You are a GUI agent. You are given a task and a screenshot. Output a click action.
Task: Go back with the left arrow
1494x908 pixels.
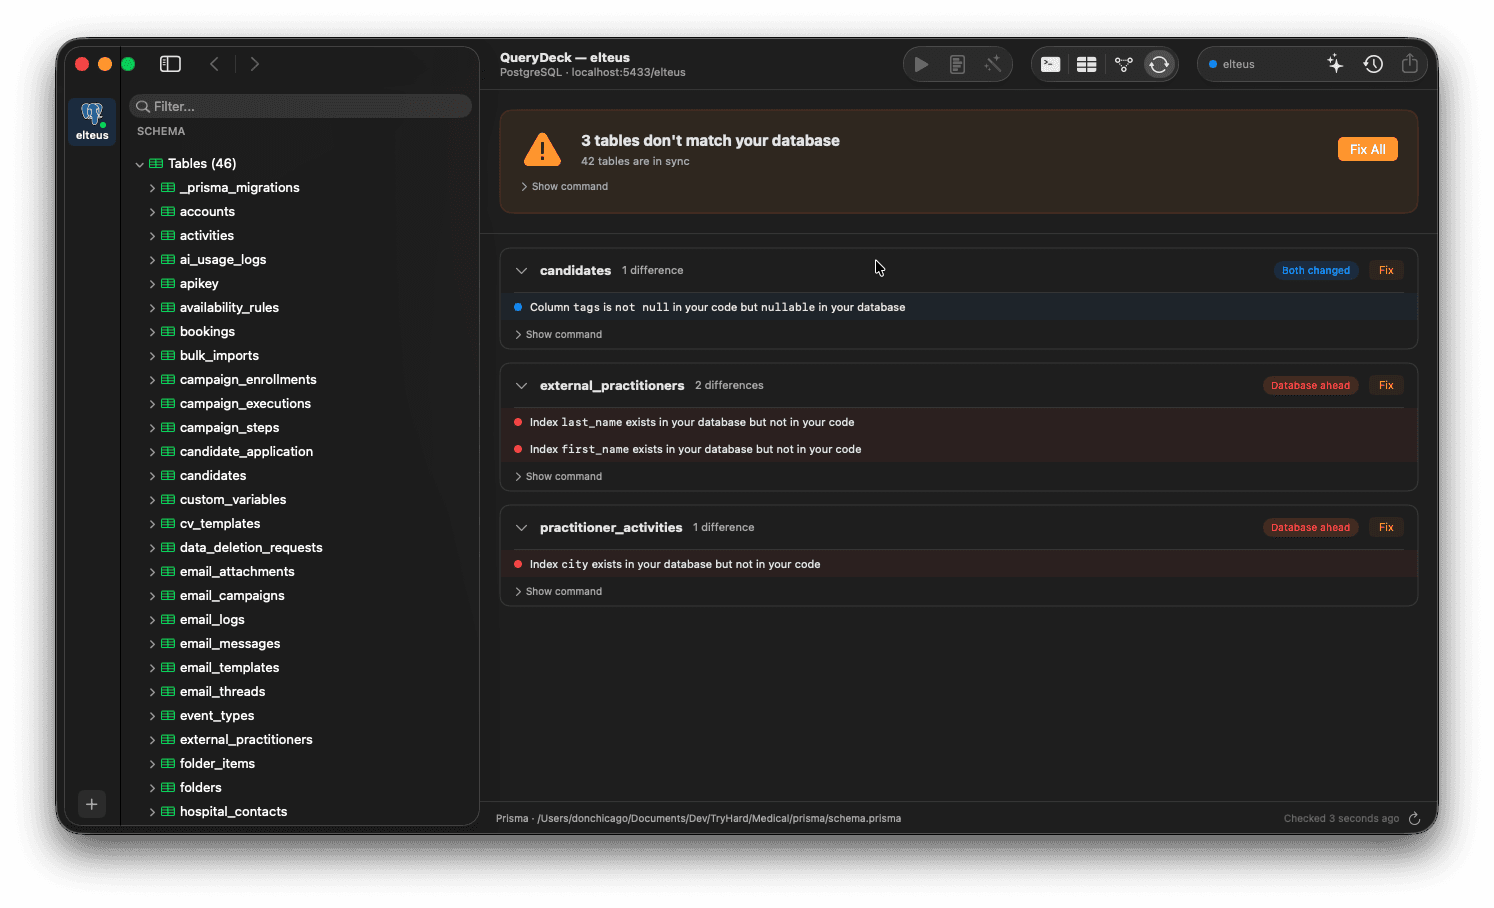[214, 64]
